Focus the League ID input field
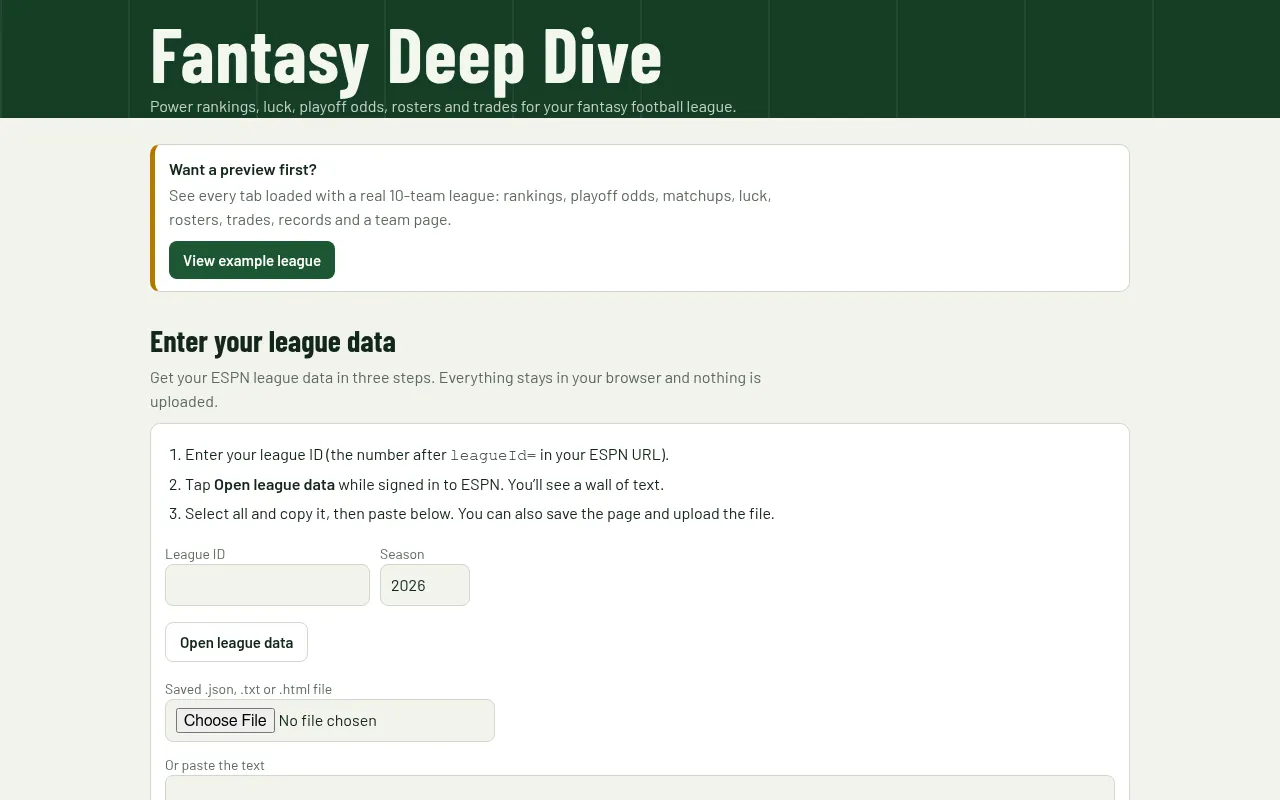 click(267, 585)
